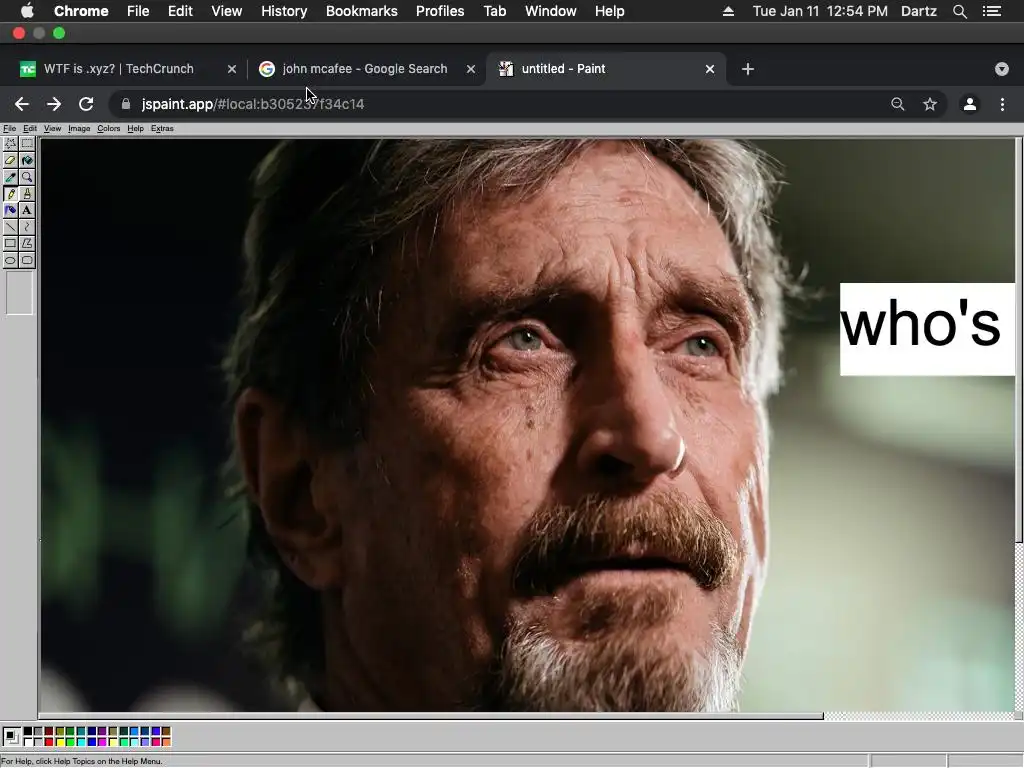Viewport: 1024px width, 768px height.
Task: Open the tab search dropdown arrow
Action: click(1002, 69)
